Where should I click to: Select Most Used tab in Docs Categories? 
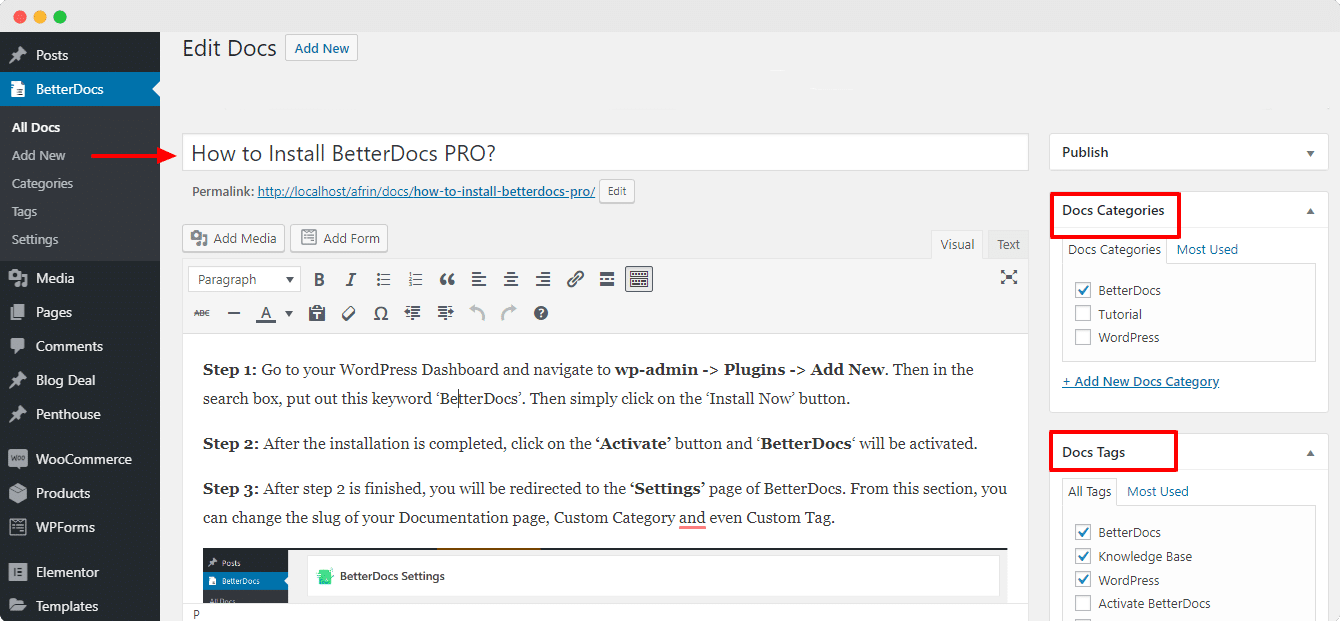click(x=1207, y=249)
